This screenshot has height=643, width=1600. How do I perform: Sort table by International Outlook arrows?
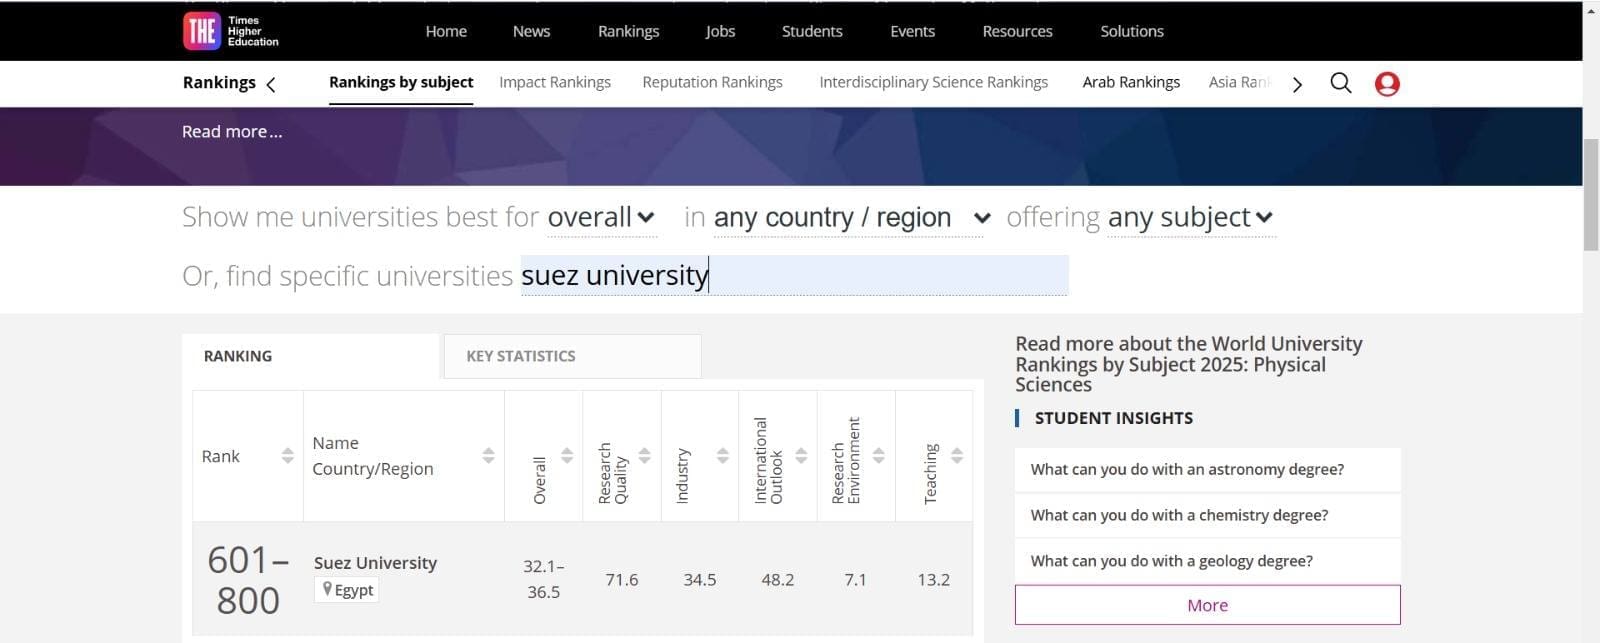[x=801, y=456]
